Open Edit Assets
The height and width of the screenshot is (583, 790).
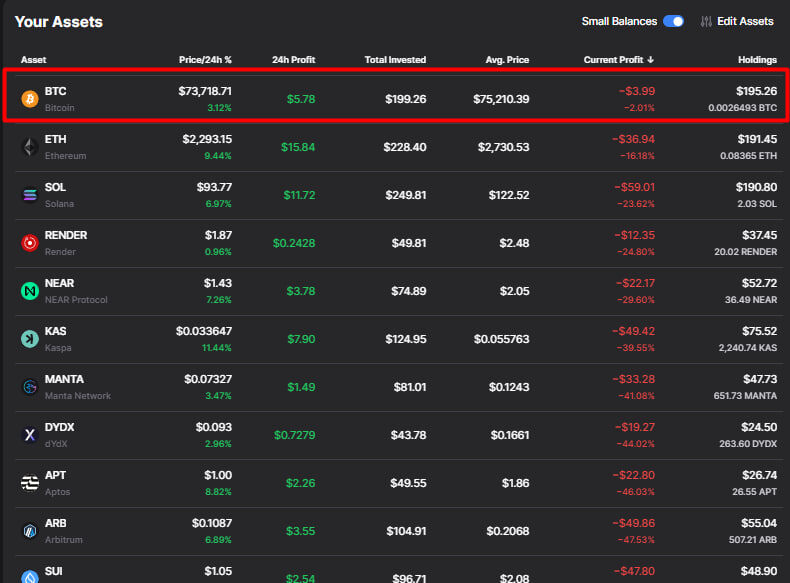point(737,21)
